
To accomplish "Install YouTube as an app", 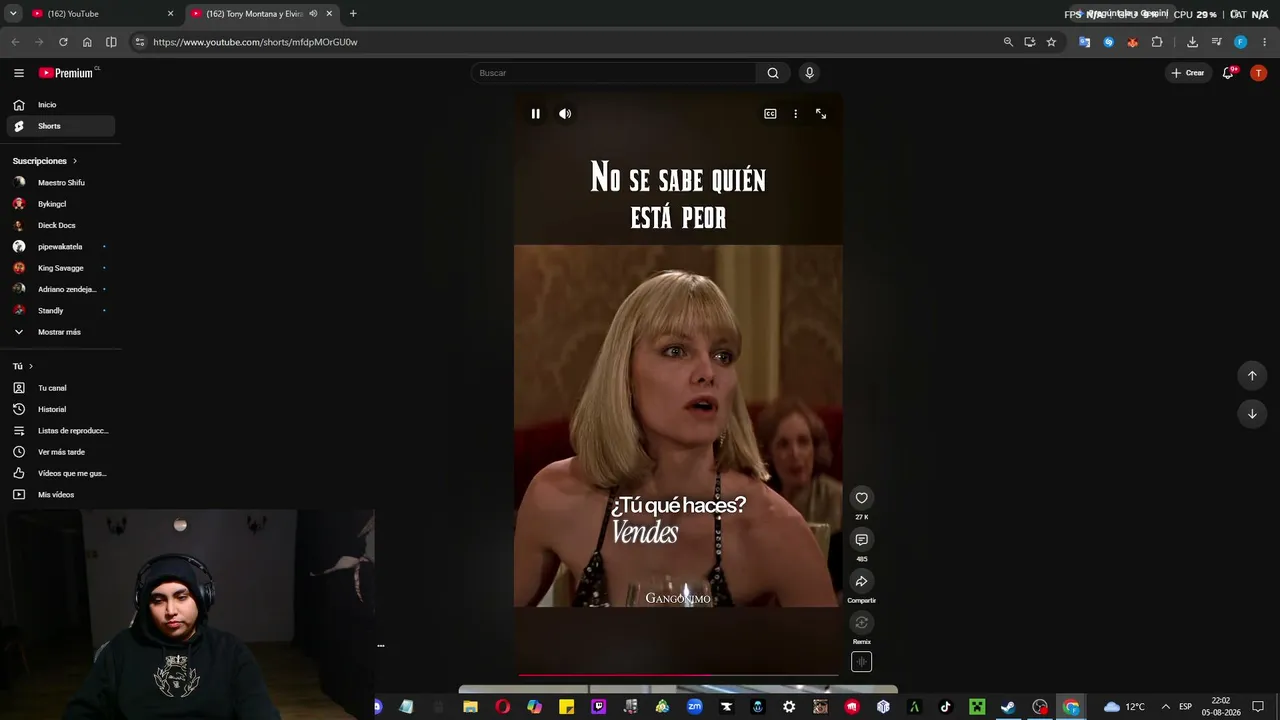I will (1030, 42).
